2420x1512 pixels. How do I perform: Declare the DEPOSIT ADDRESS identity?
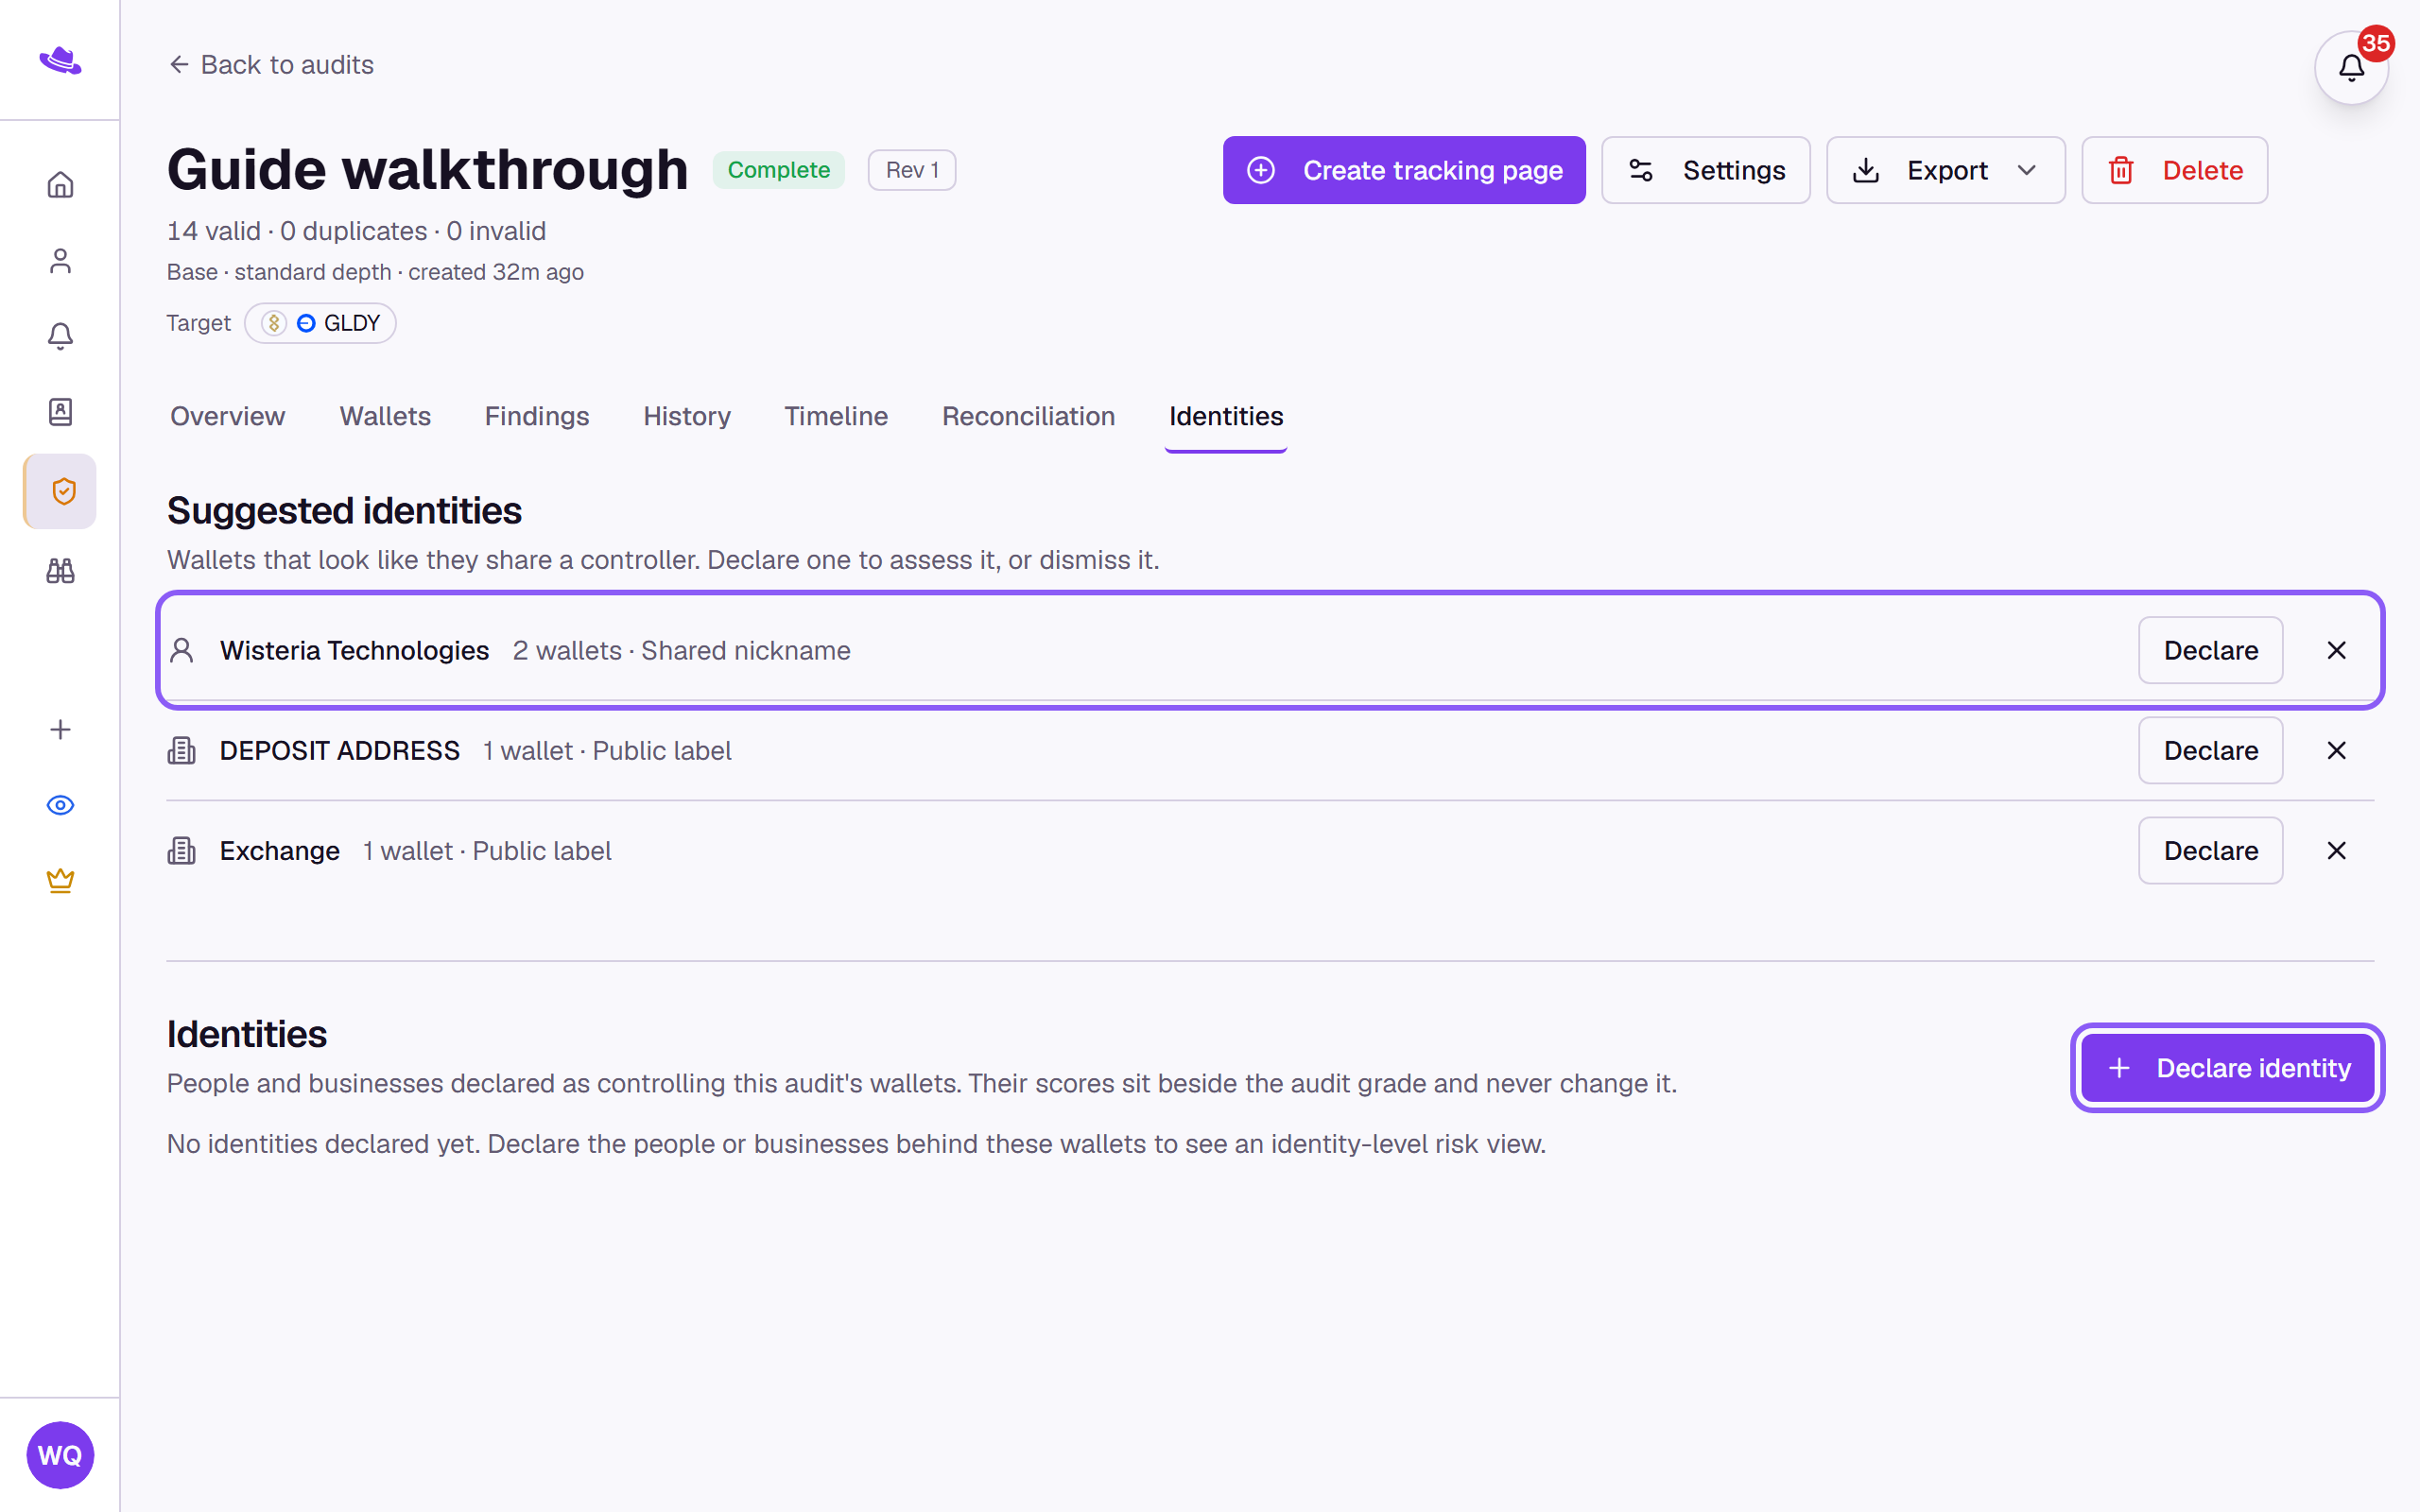(2211, 750)
